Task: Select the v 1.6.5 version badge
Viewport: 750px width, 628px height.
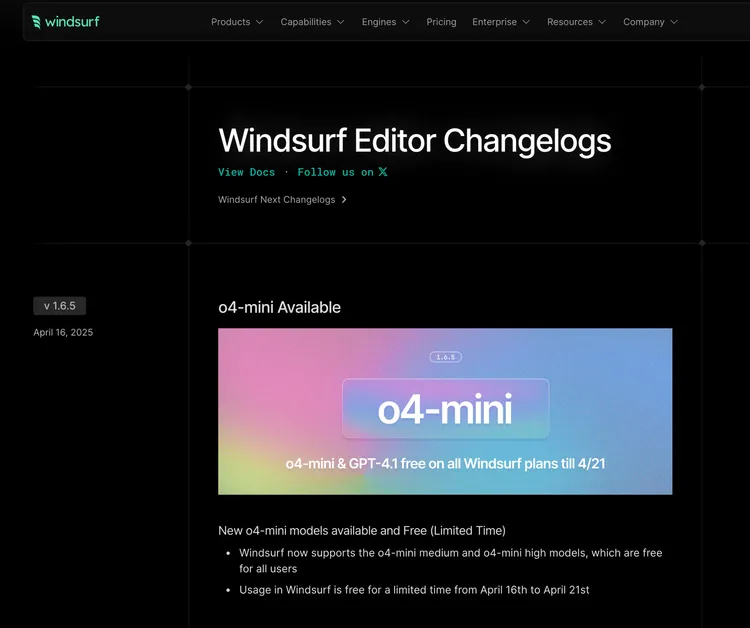Action: (66, 306)
